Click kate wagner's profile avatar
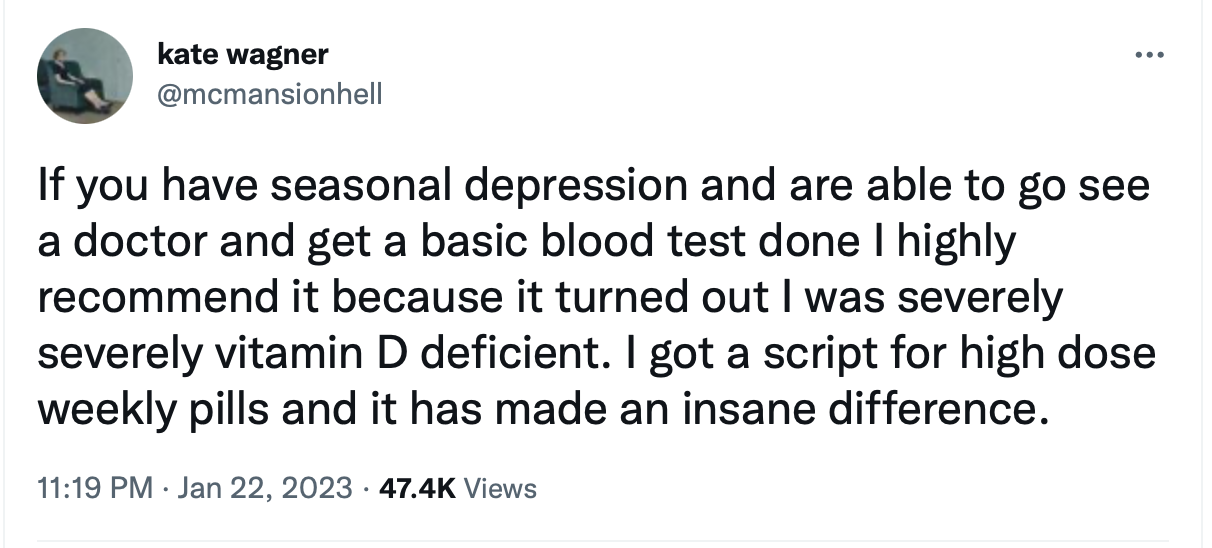The image size is (1212, 548). click(x=84, y=76)
